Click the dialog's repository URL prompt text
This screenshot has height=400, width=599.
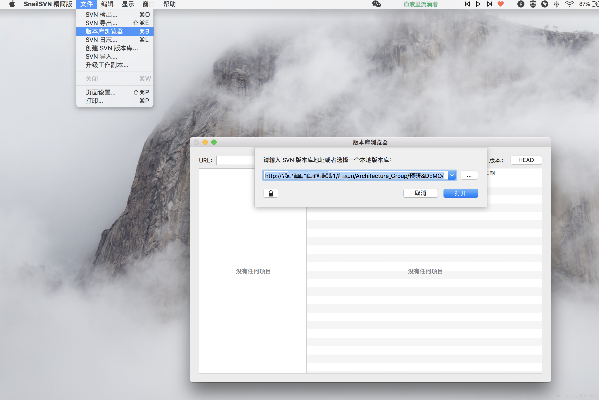coord(327,160)
